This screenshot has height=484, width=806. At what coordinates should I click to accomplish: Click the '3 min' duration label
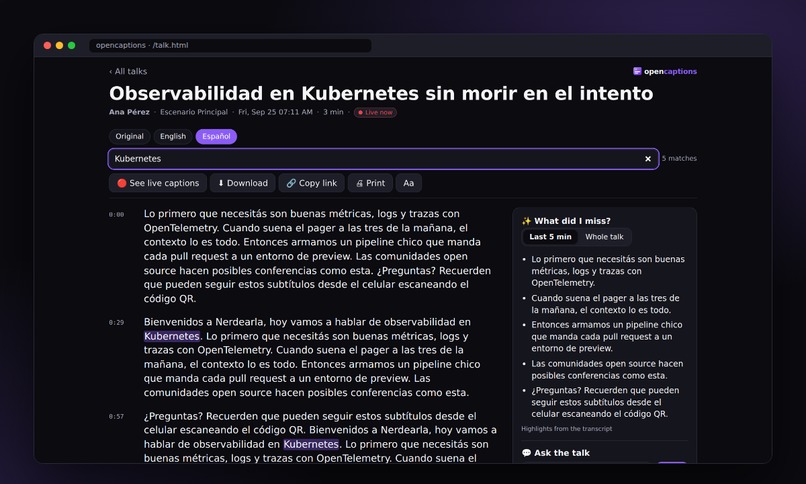click(333, 112)
